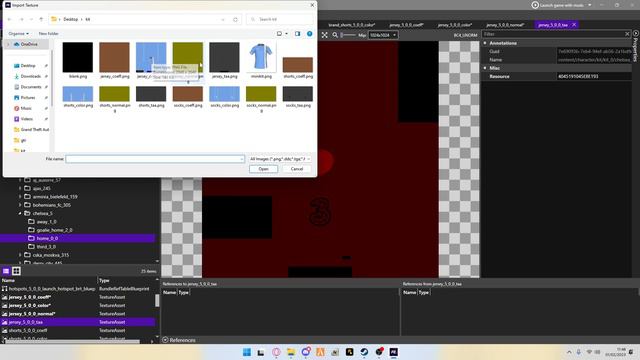Open Steam from the taskbar

pyautogui.click(x=364, y=352)
